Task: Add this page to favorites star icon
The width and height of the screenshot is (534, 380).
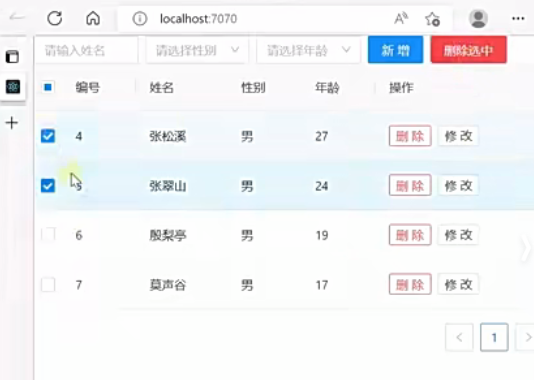Action: (432, 19)
